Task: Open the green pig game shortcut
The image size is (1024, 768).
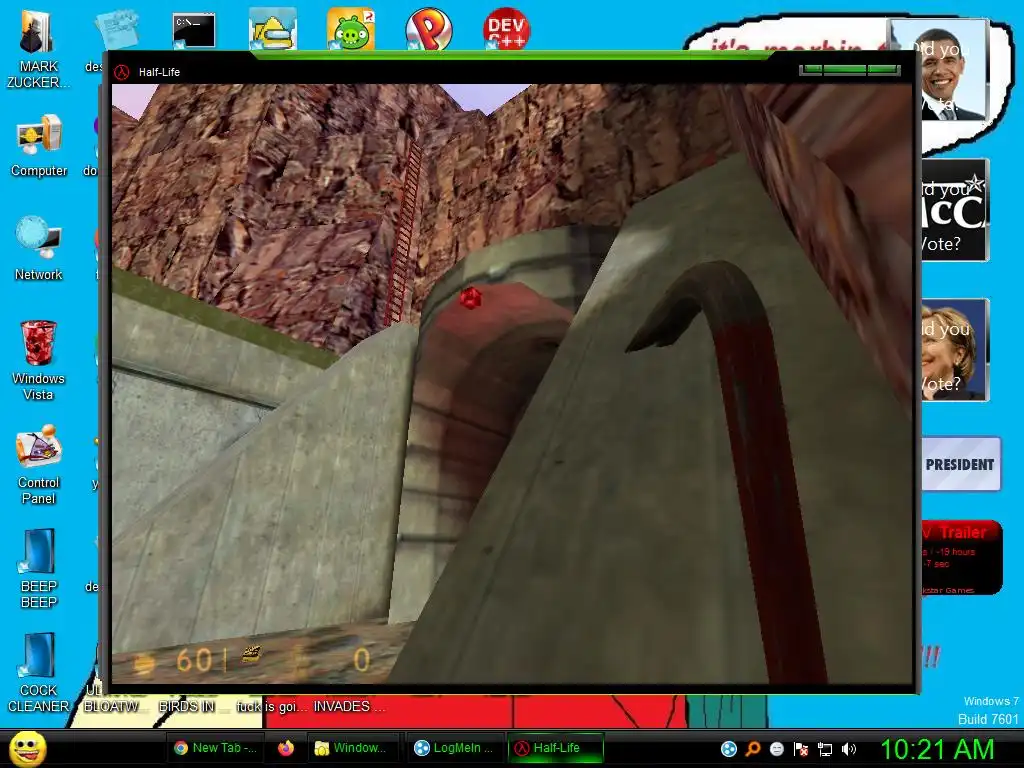Action: click(x=351, y=29)
